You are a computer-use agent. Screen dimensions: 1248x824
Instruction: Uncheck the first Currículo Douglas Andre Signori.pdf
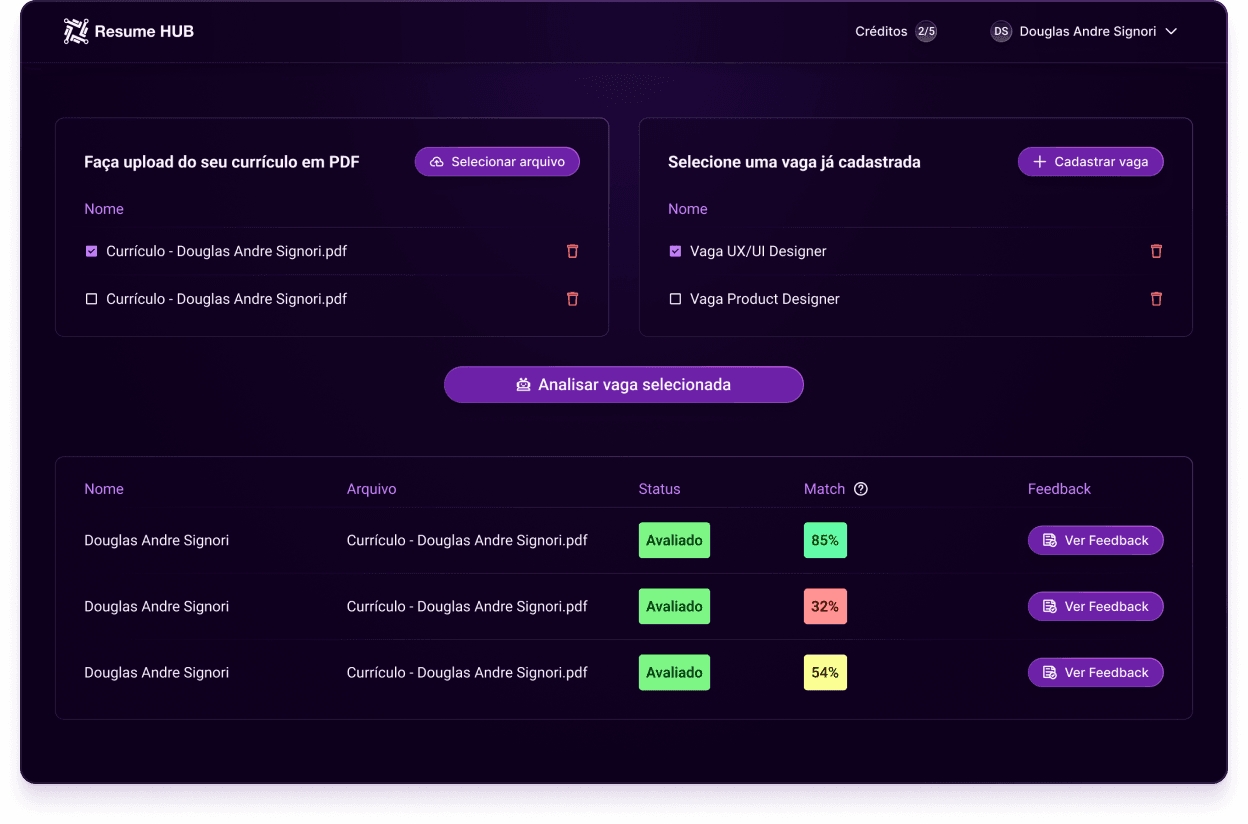(91, 251)
